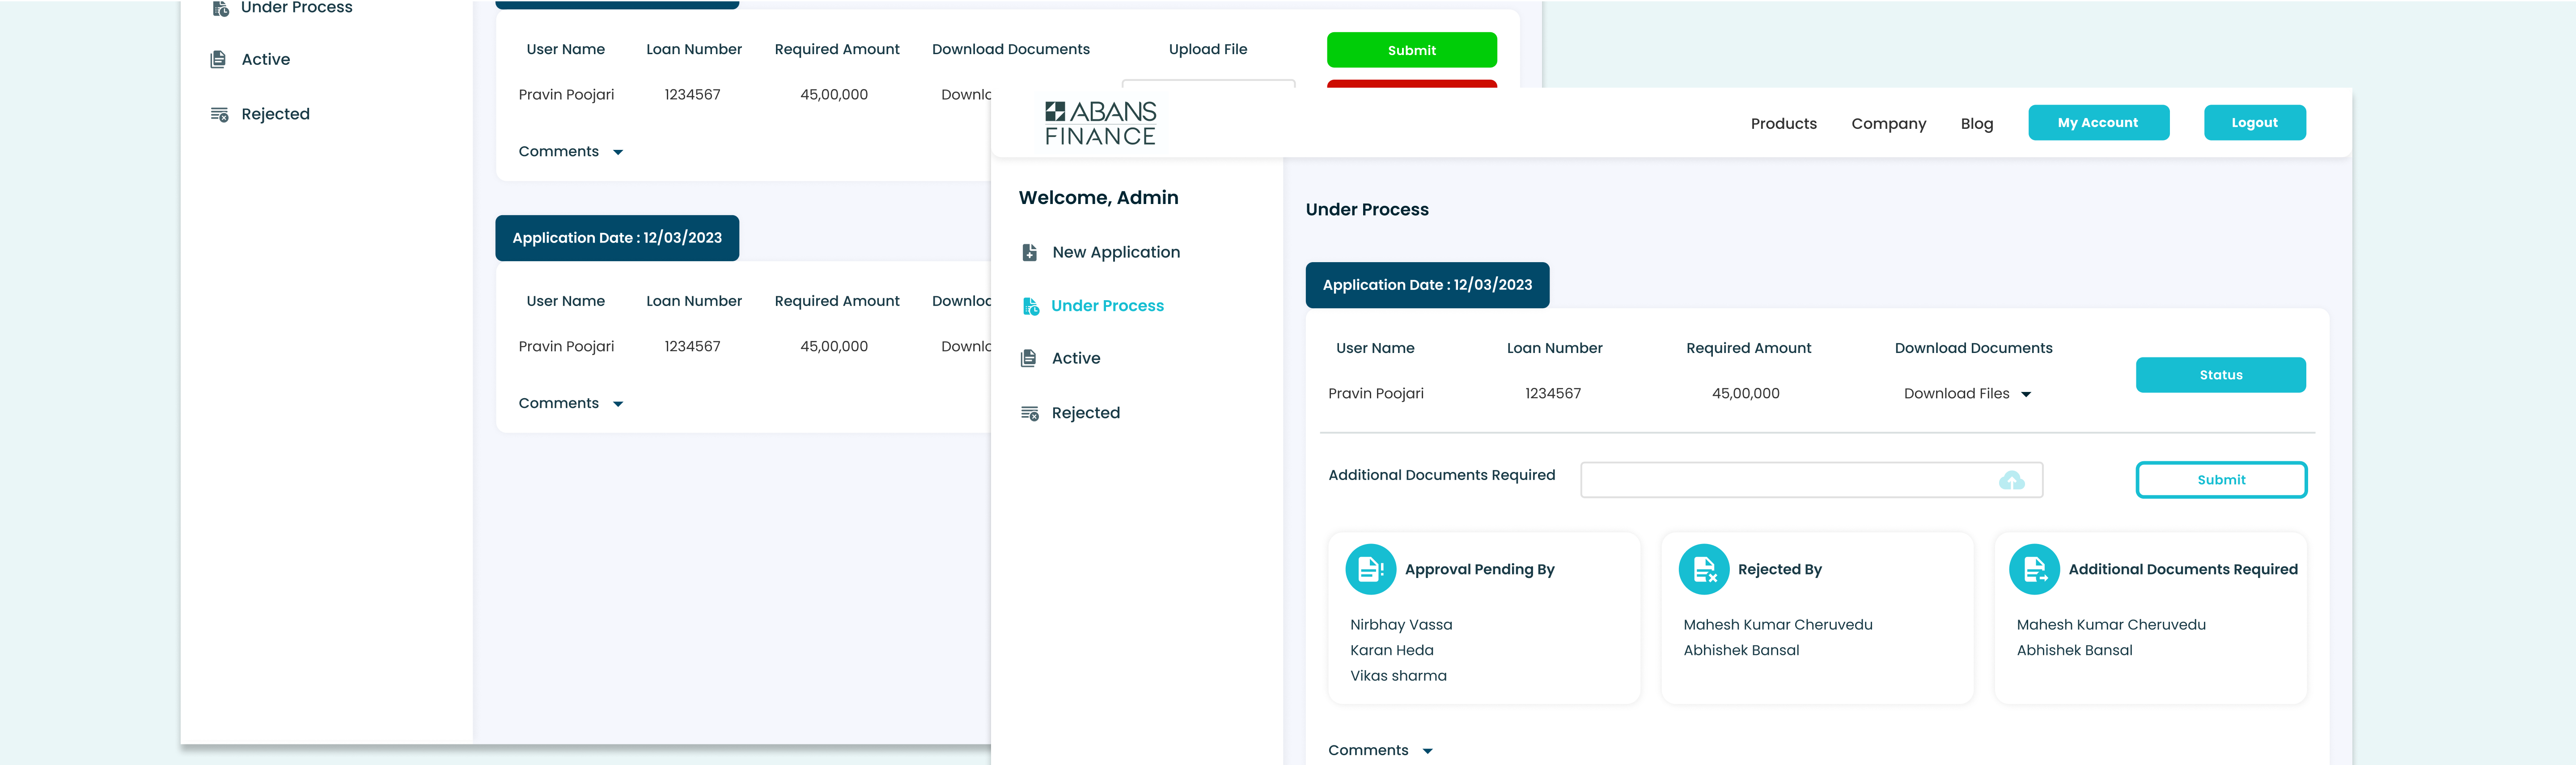Click the Additional Documents Required input field
Screen dimensions: 2576x765
[1811, 480]
